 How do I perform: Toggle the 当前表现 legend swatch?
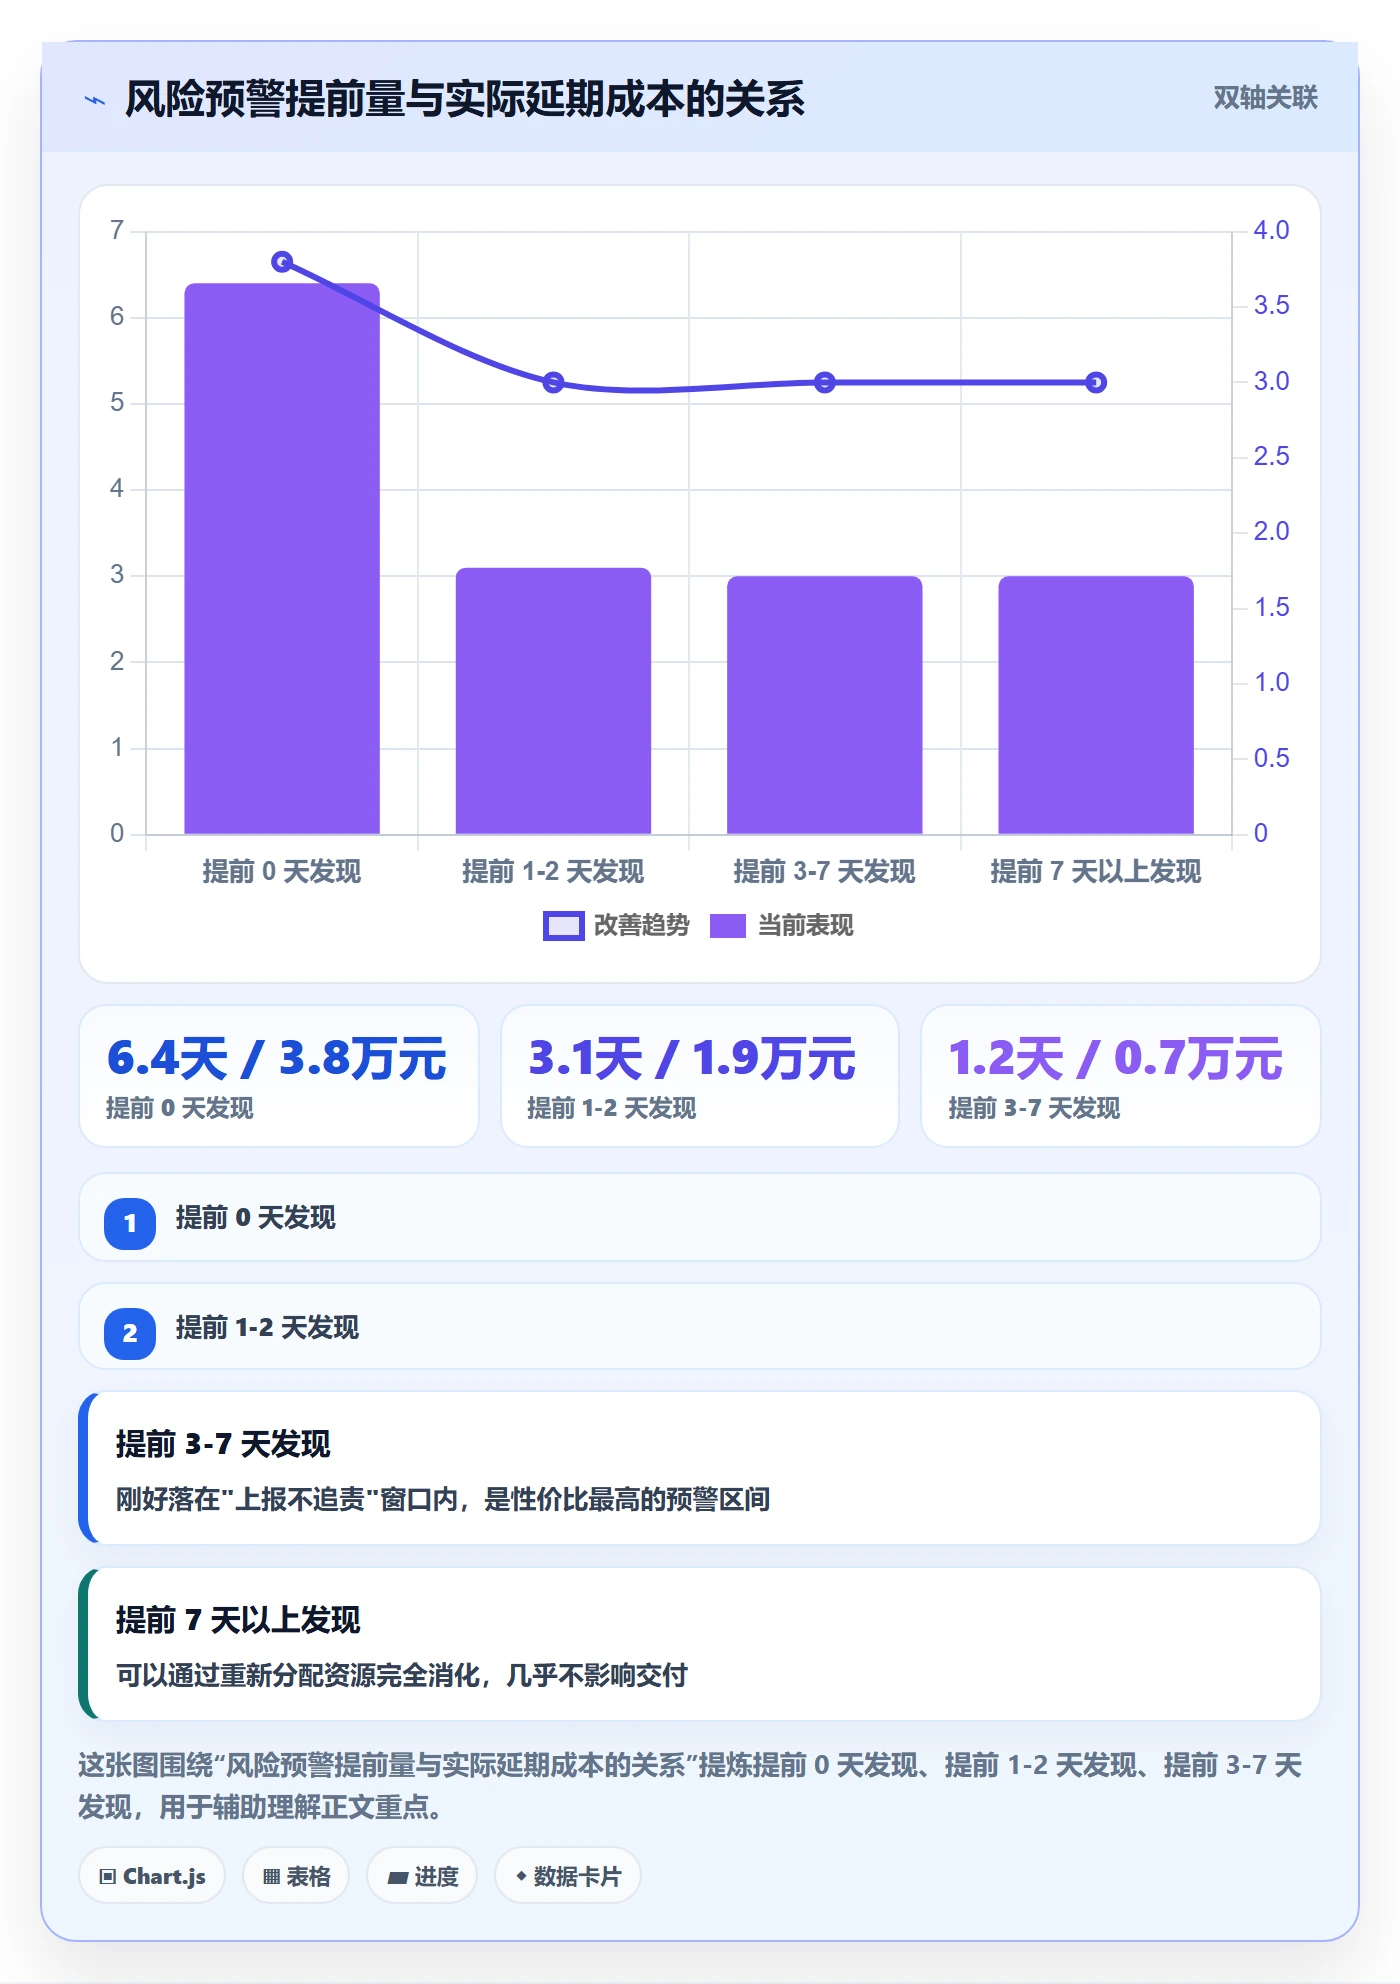pyautogui.click(x=728, y=926)
